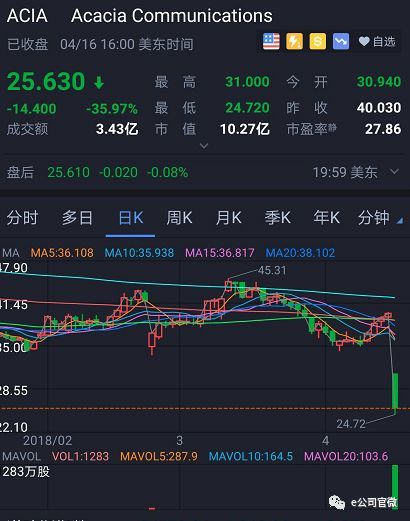Tap the MAVOL volume indicator label
Viewport: 410px width, 521px height.
point(21,456)
